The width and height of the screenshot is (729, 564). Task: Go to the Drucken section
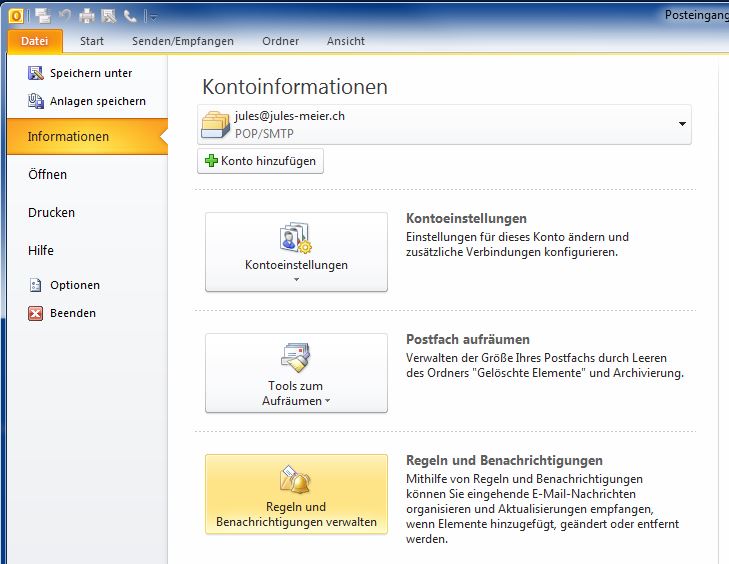[x=51, y=212]
